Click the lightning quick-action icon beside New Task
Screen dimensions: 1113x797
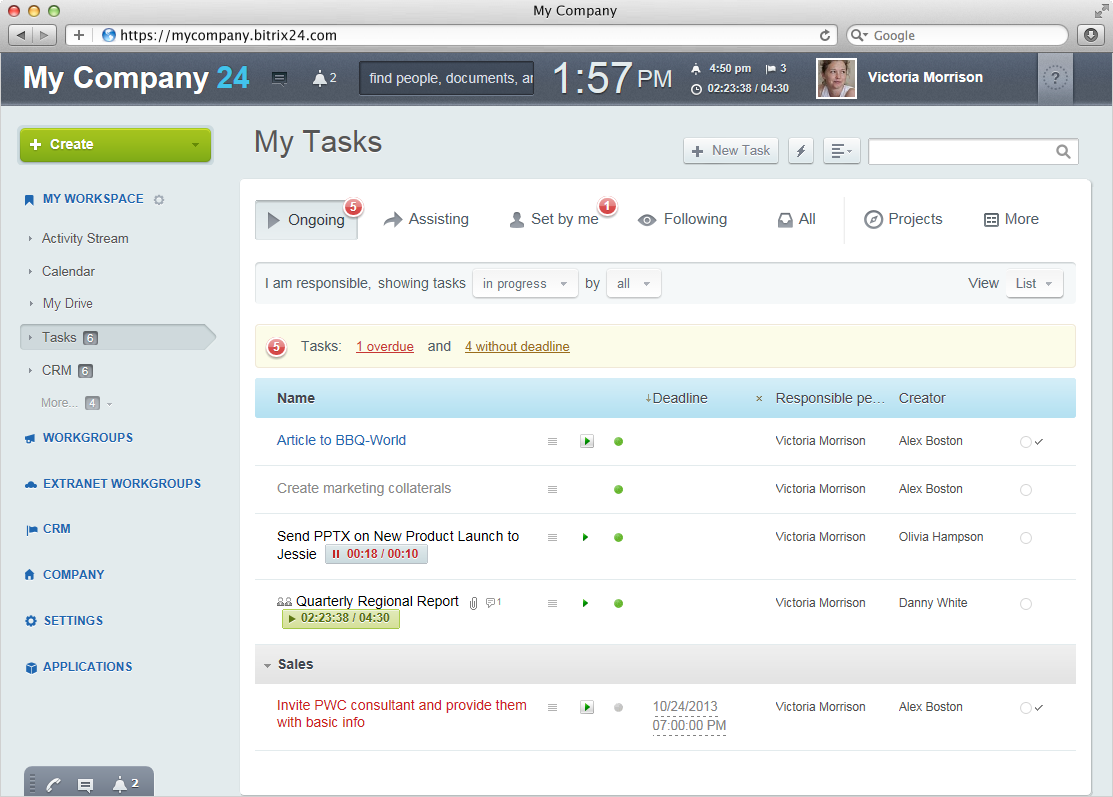coord(801,151)
